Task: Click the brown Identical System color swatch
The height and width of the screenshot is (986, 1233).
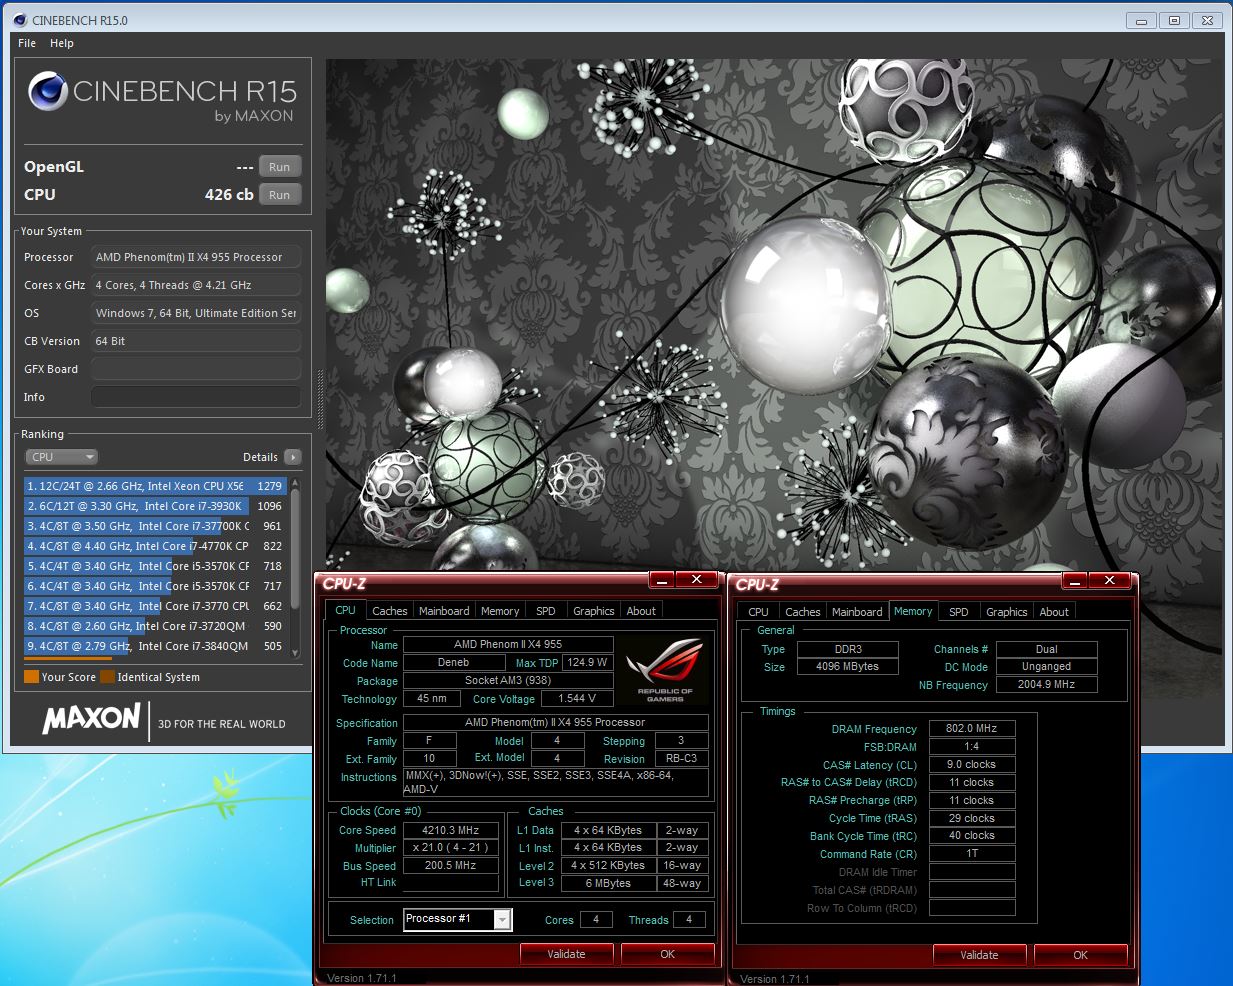Action: (x=108, y=677)
